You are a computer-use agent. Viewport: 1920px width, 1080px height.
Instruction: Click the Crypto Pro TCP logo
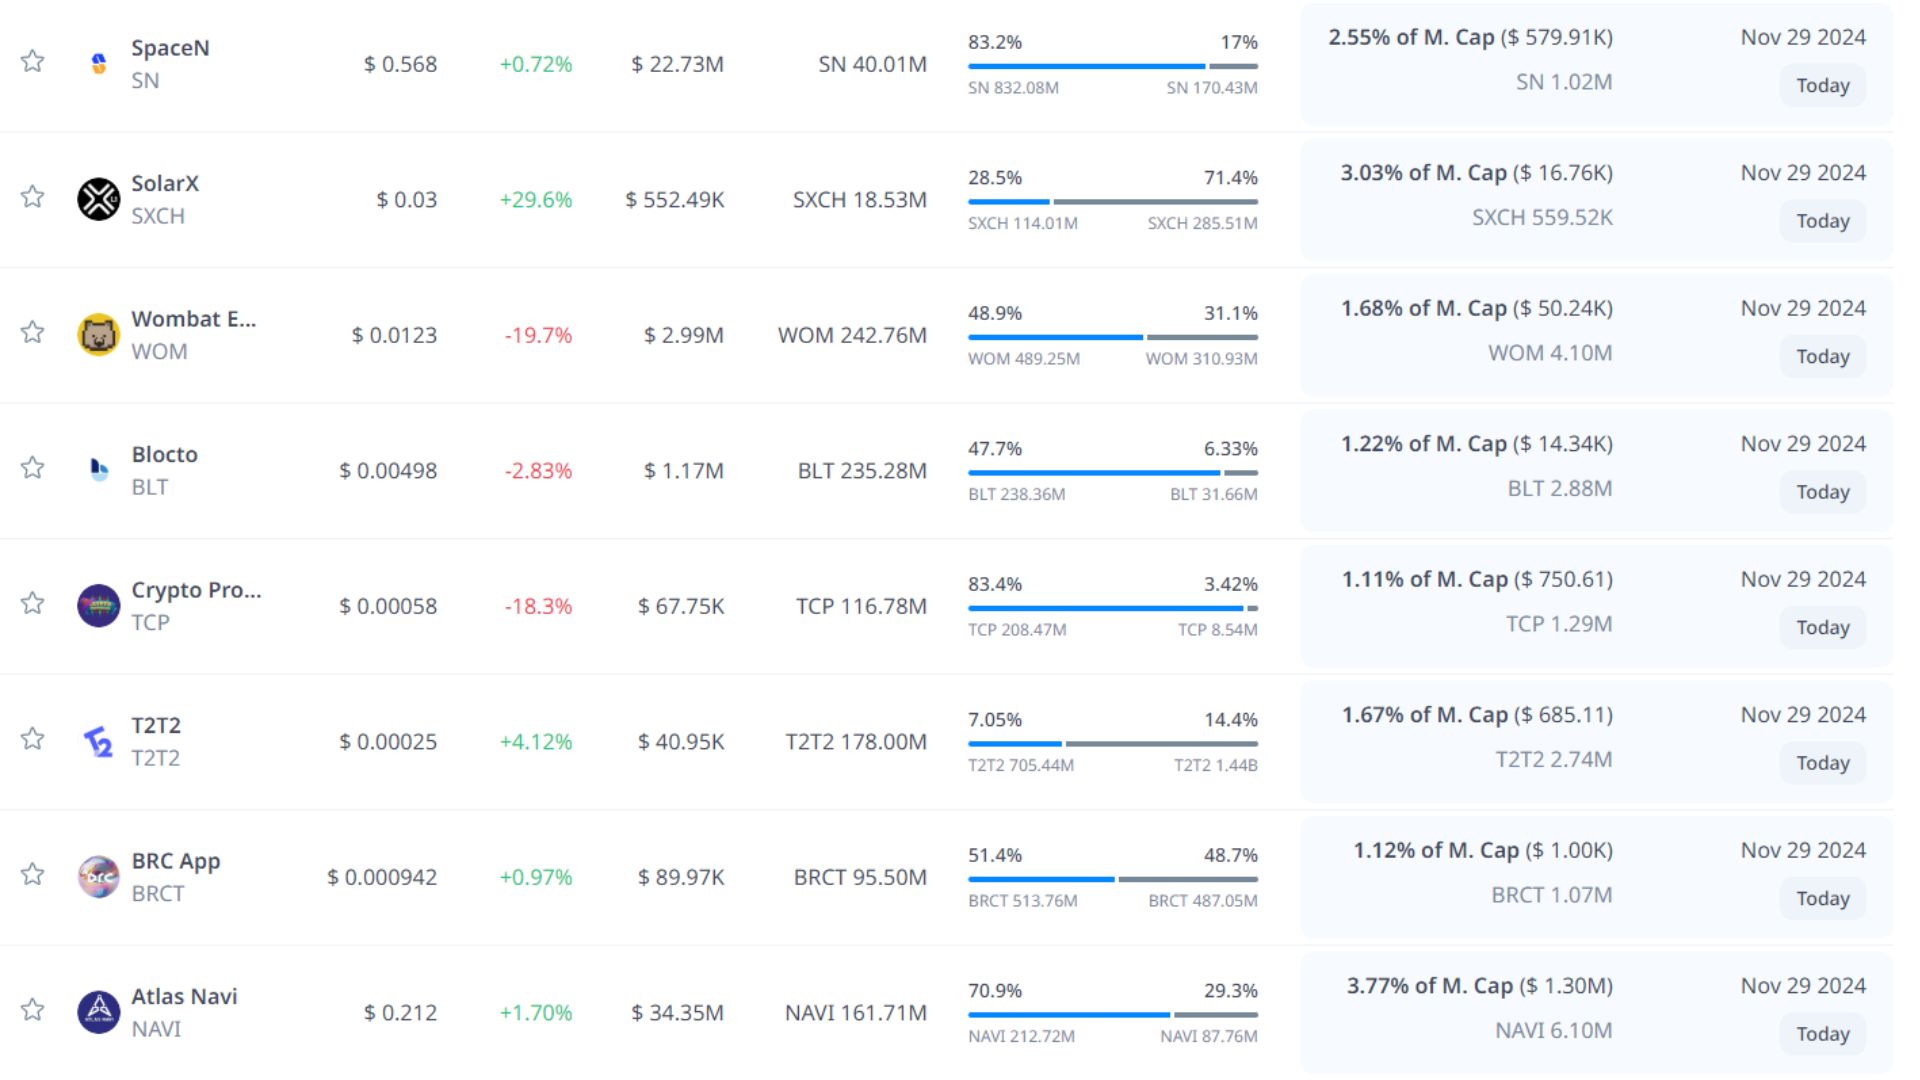98,606
